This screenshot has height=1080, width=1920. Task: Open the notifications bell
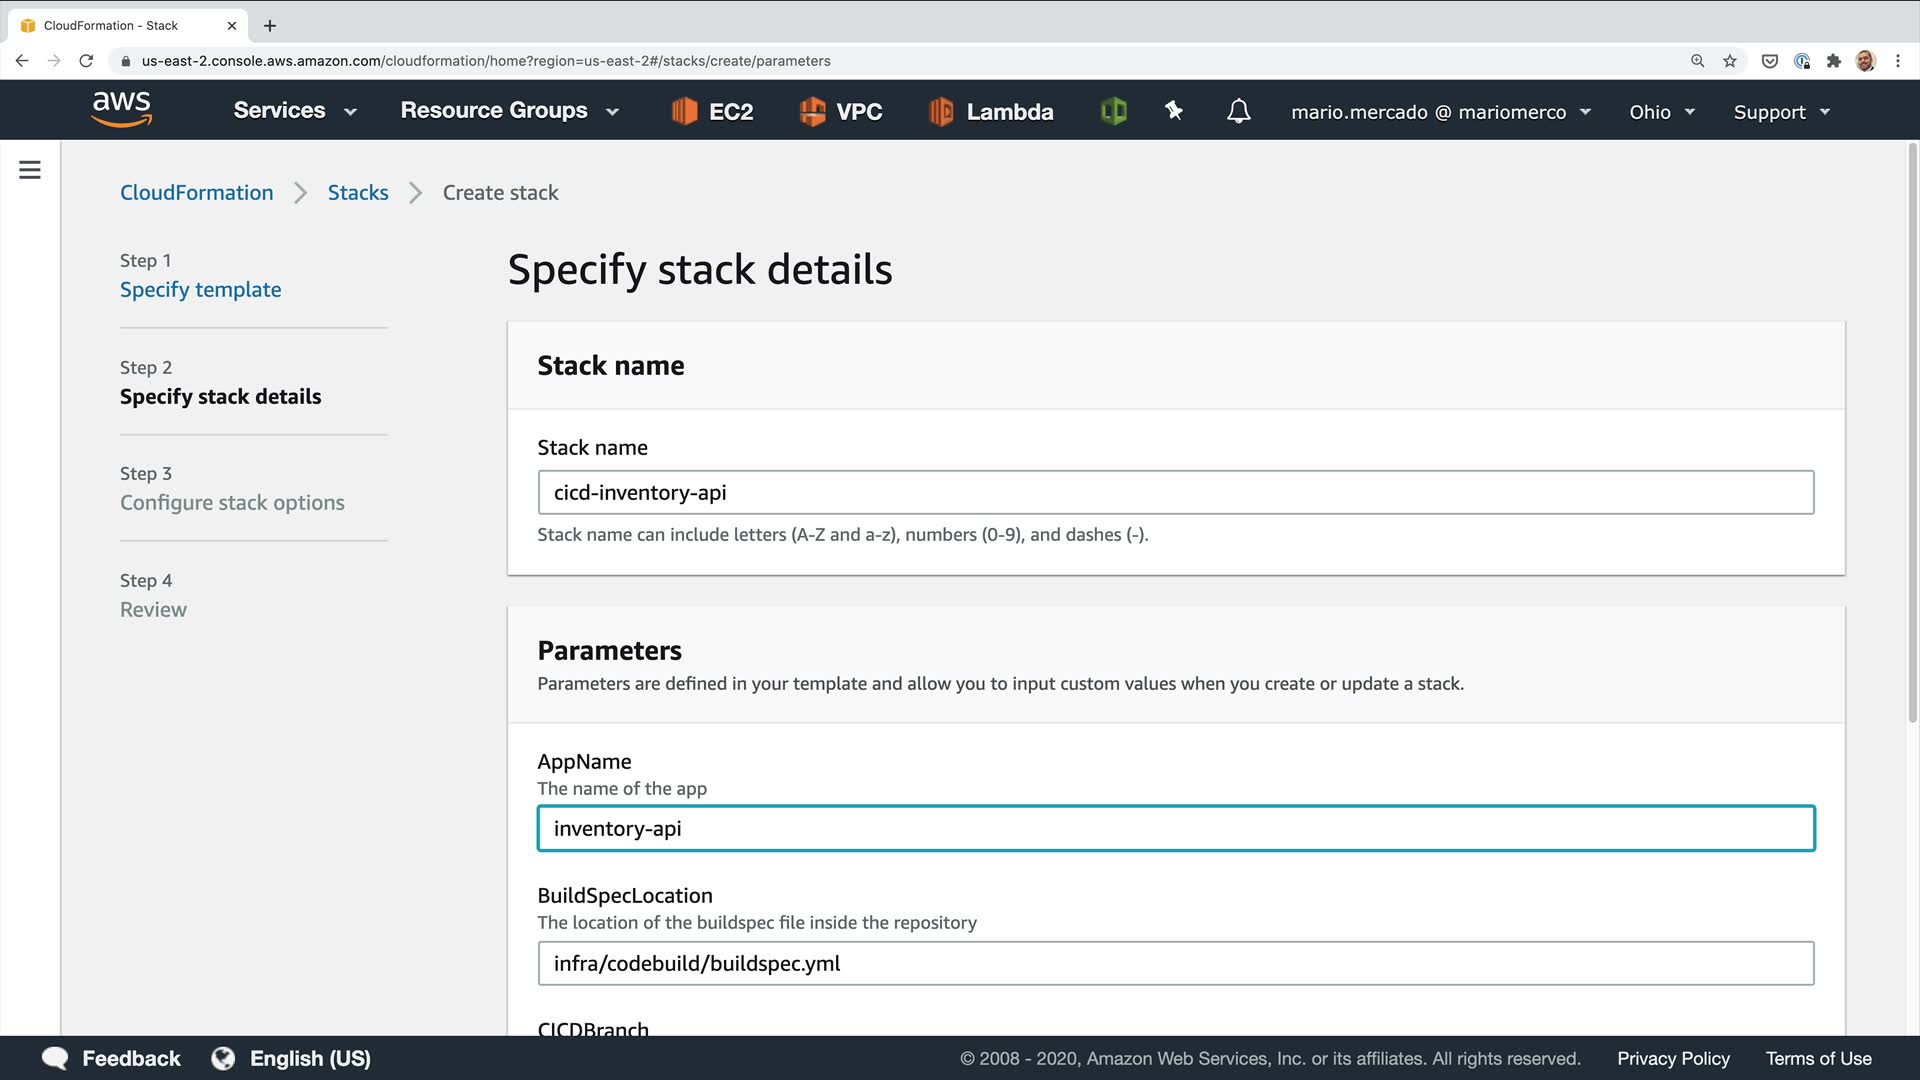[1238, 111]
